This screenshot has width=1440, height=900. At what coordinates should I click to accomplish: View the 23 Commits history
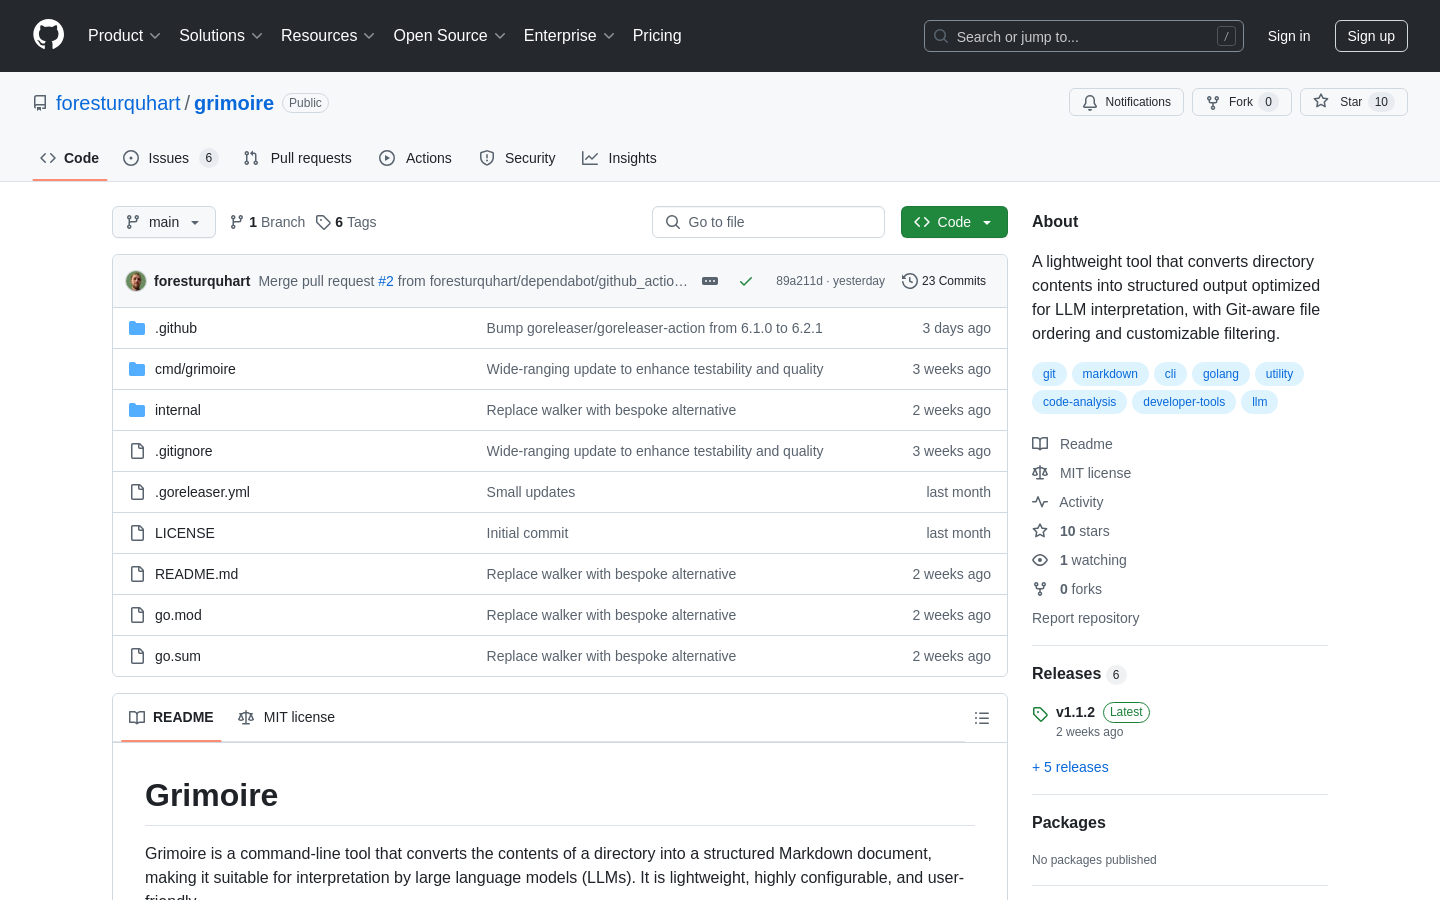pos(944,281)
